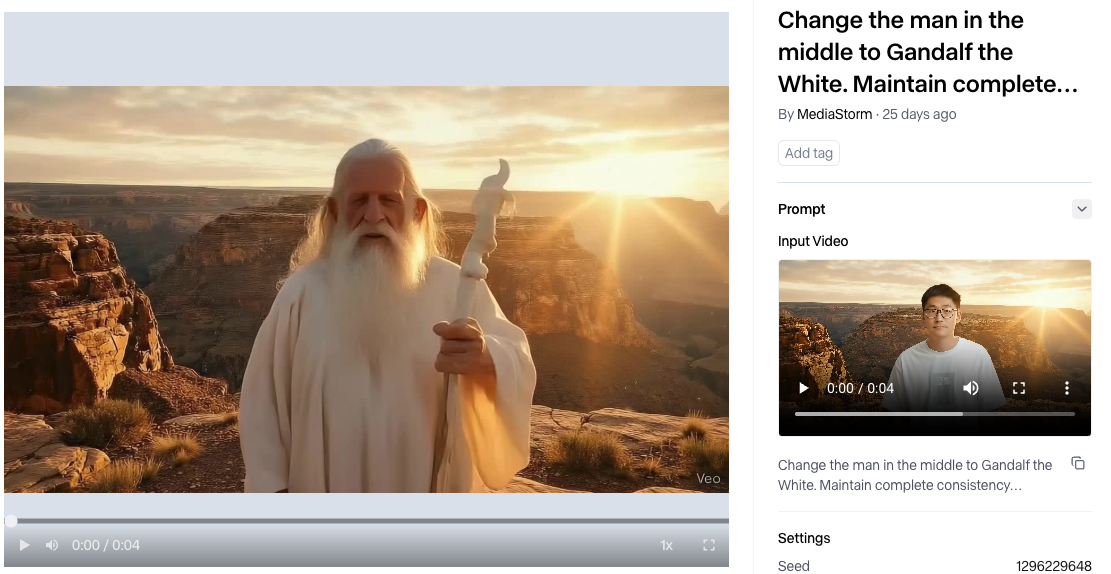Click the Add tag button
The width and height of the screenshot is (1111, 574).
808,153
